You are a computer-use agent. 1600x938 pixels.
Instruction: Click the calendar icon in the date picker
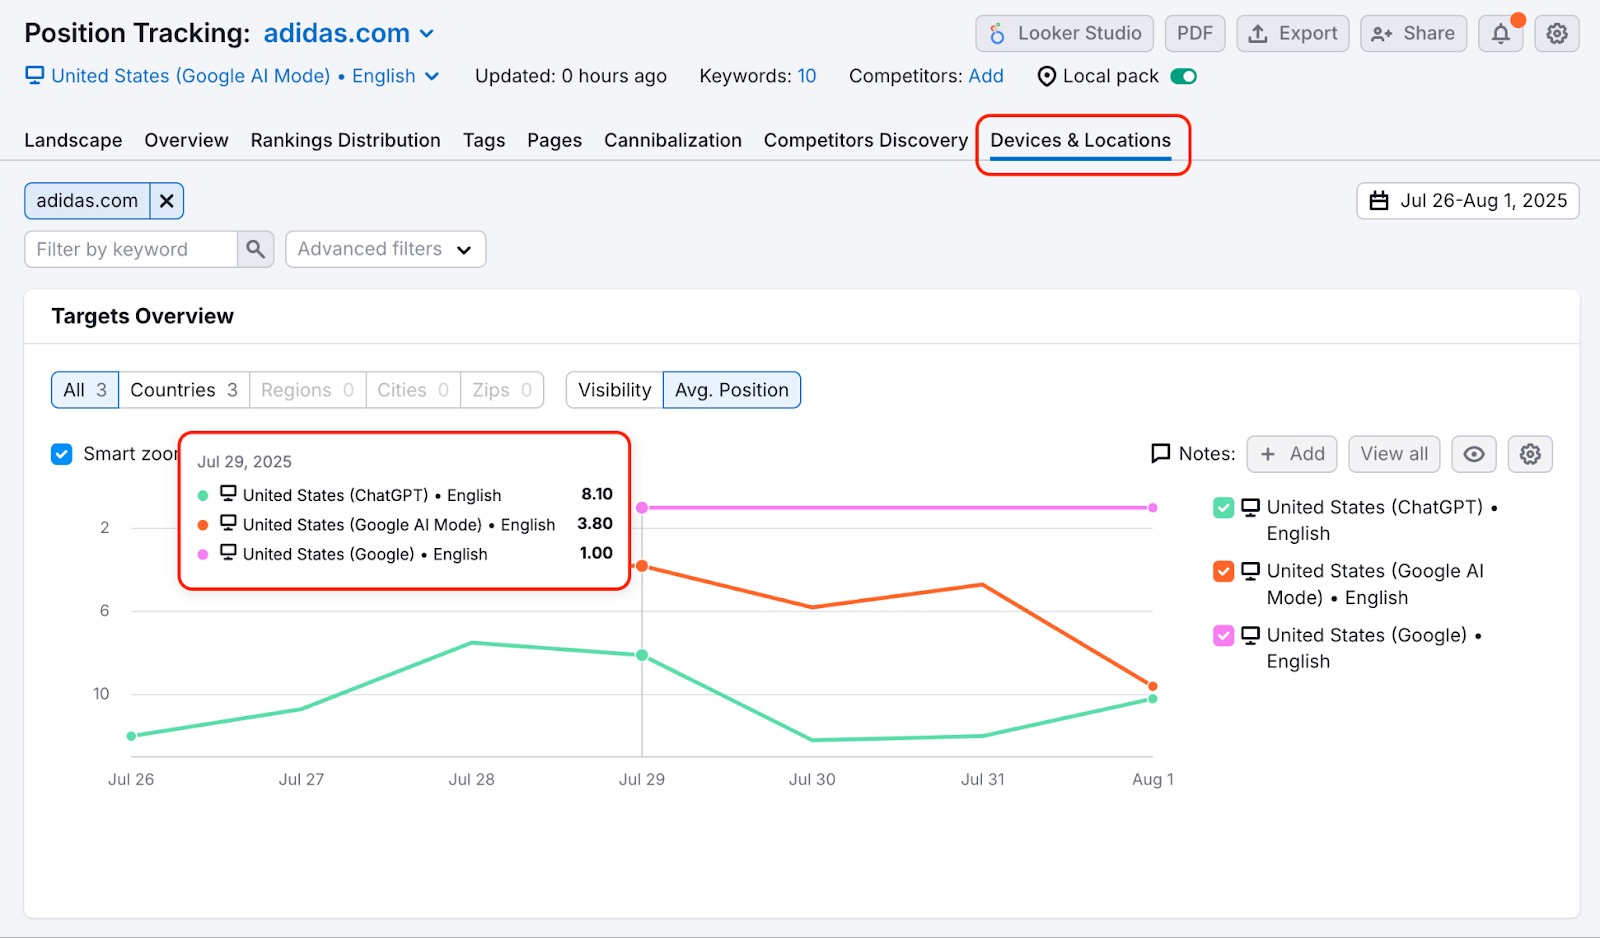point(1379,200)
